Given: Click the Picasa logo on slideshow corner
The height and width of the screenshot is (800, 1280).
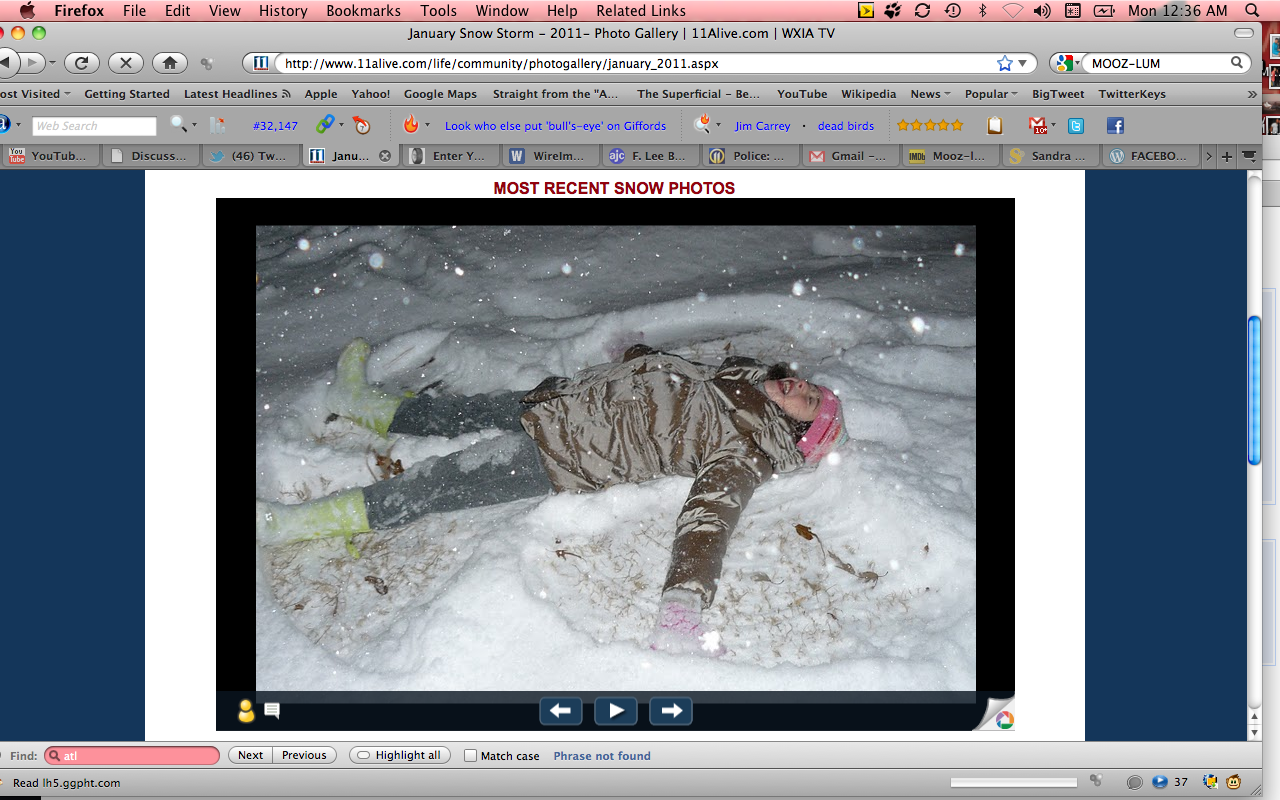Looking at the screenshot, I should tap(1003, 719).
